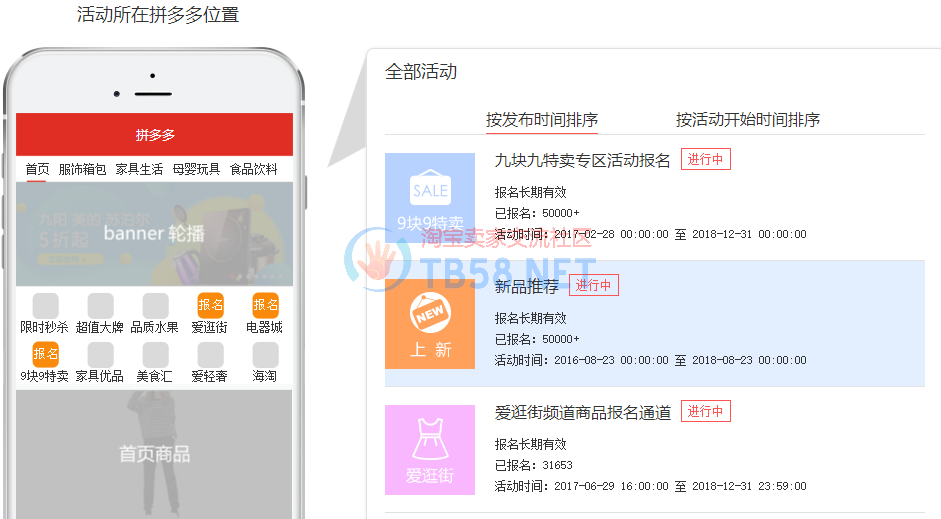Image resolution: width=941 pixels, height=519 pixels.
Task: Select the 食品饮料 tab
Action: (x=253, y=169)
